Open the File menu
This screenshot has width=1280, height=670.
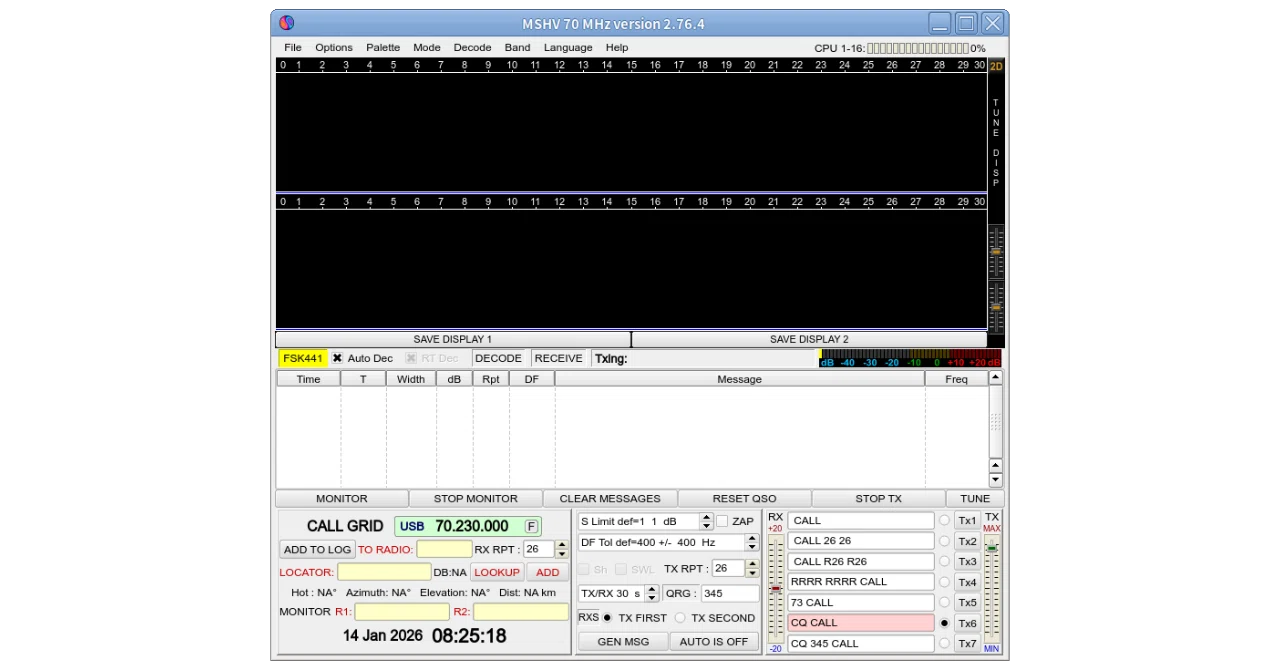(x=293, y=47)
